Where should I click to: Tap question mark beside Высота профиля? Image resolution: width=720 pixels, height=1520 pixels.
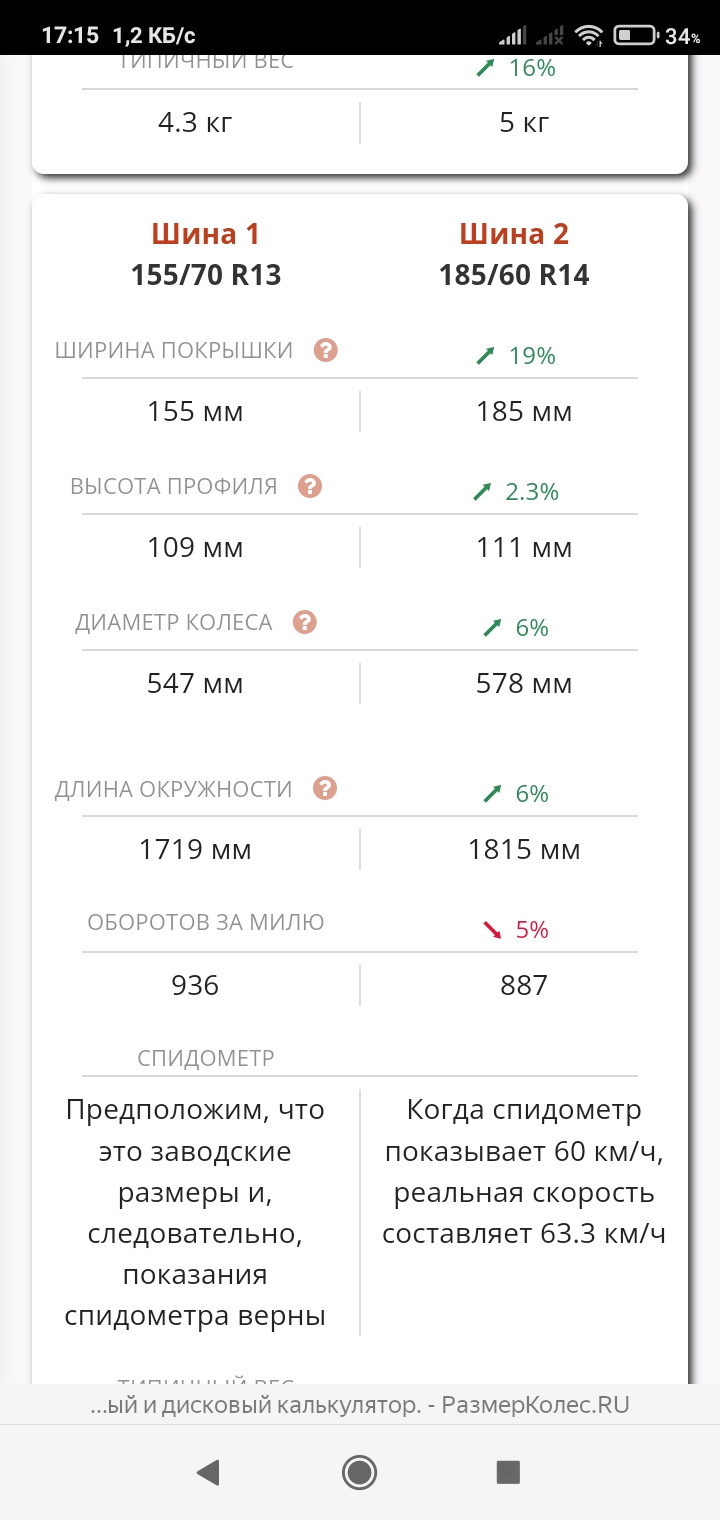pos(310,487)
